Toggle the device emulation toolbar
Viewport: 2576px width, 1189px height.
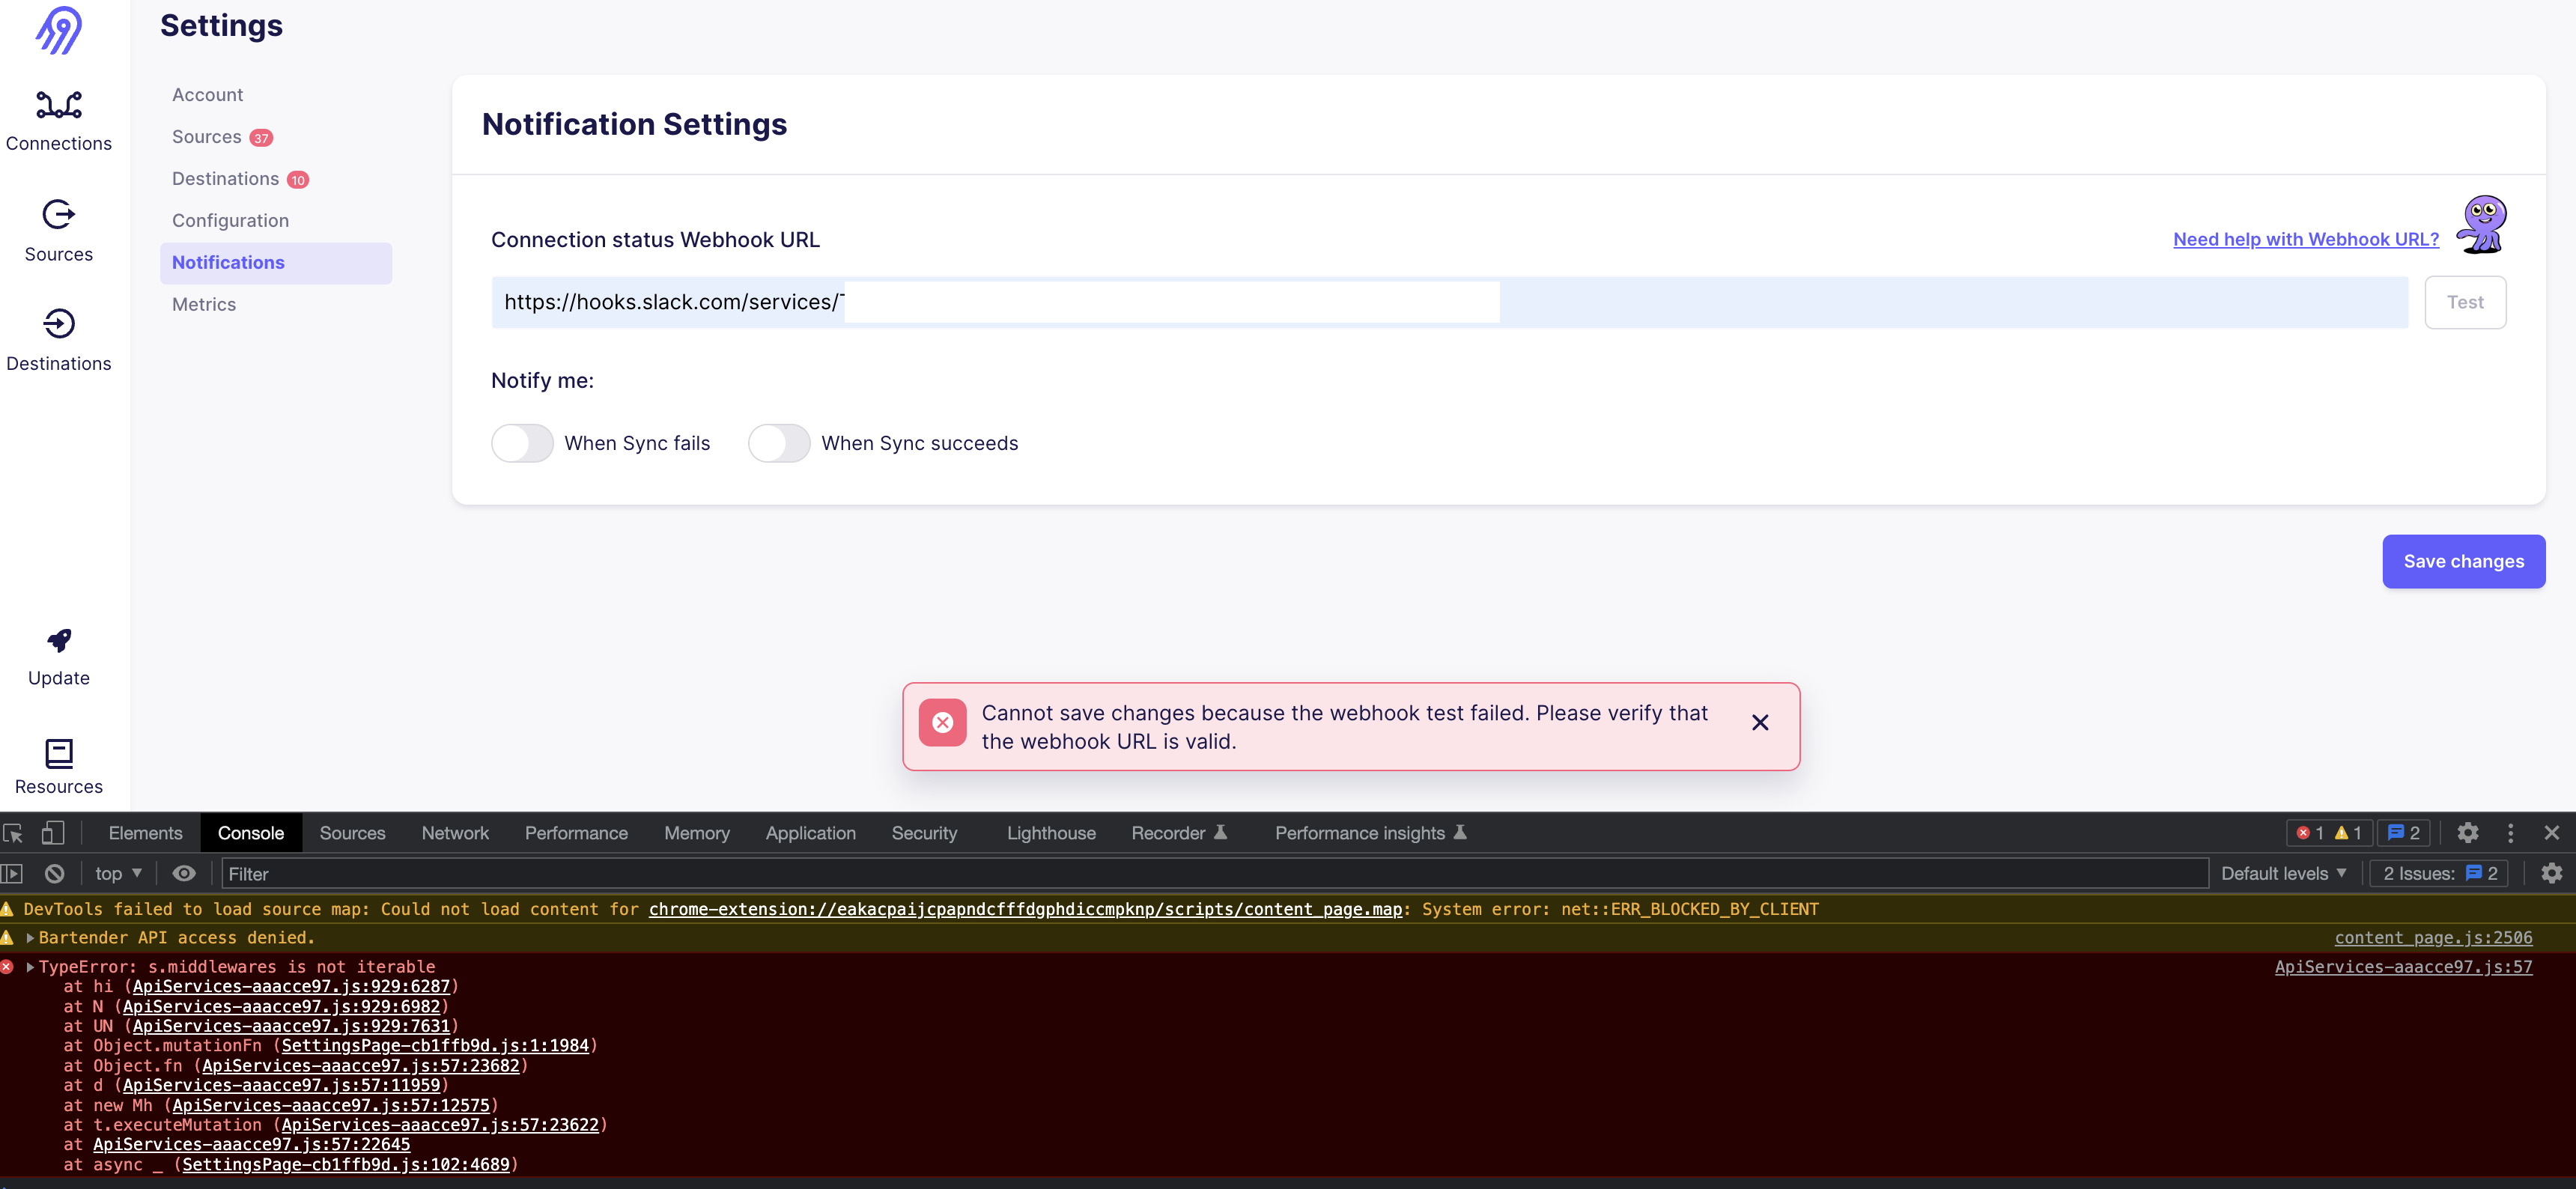click(53, 832)
